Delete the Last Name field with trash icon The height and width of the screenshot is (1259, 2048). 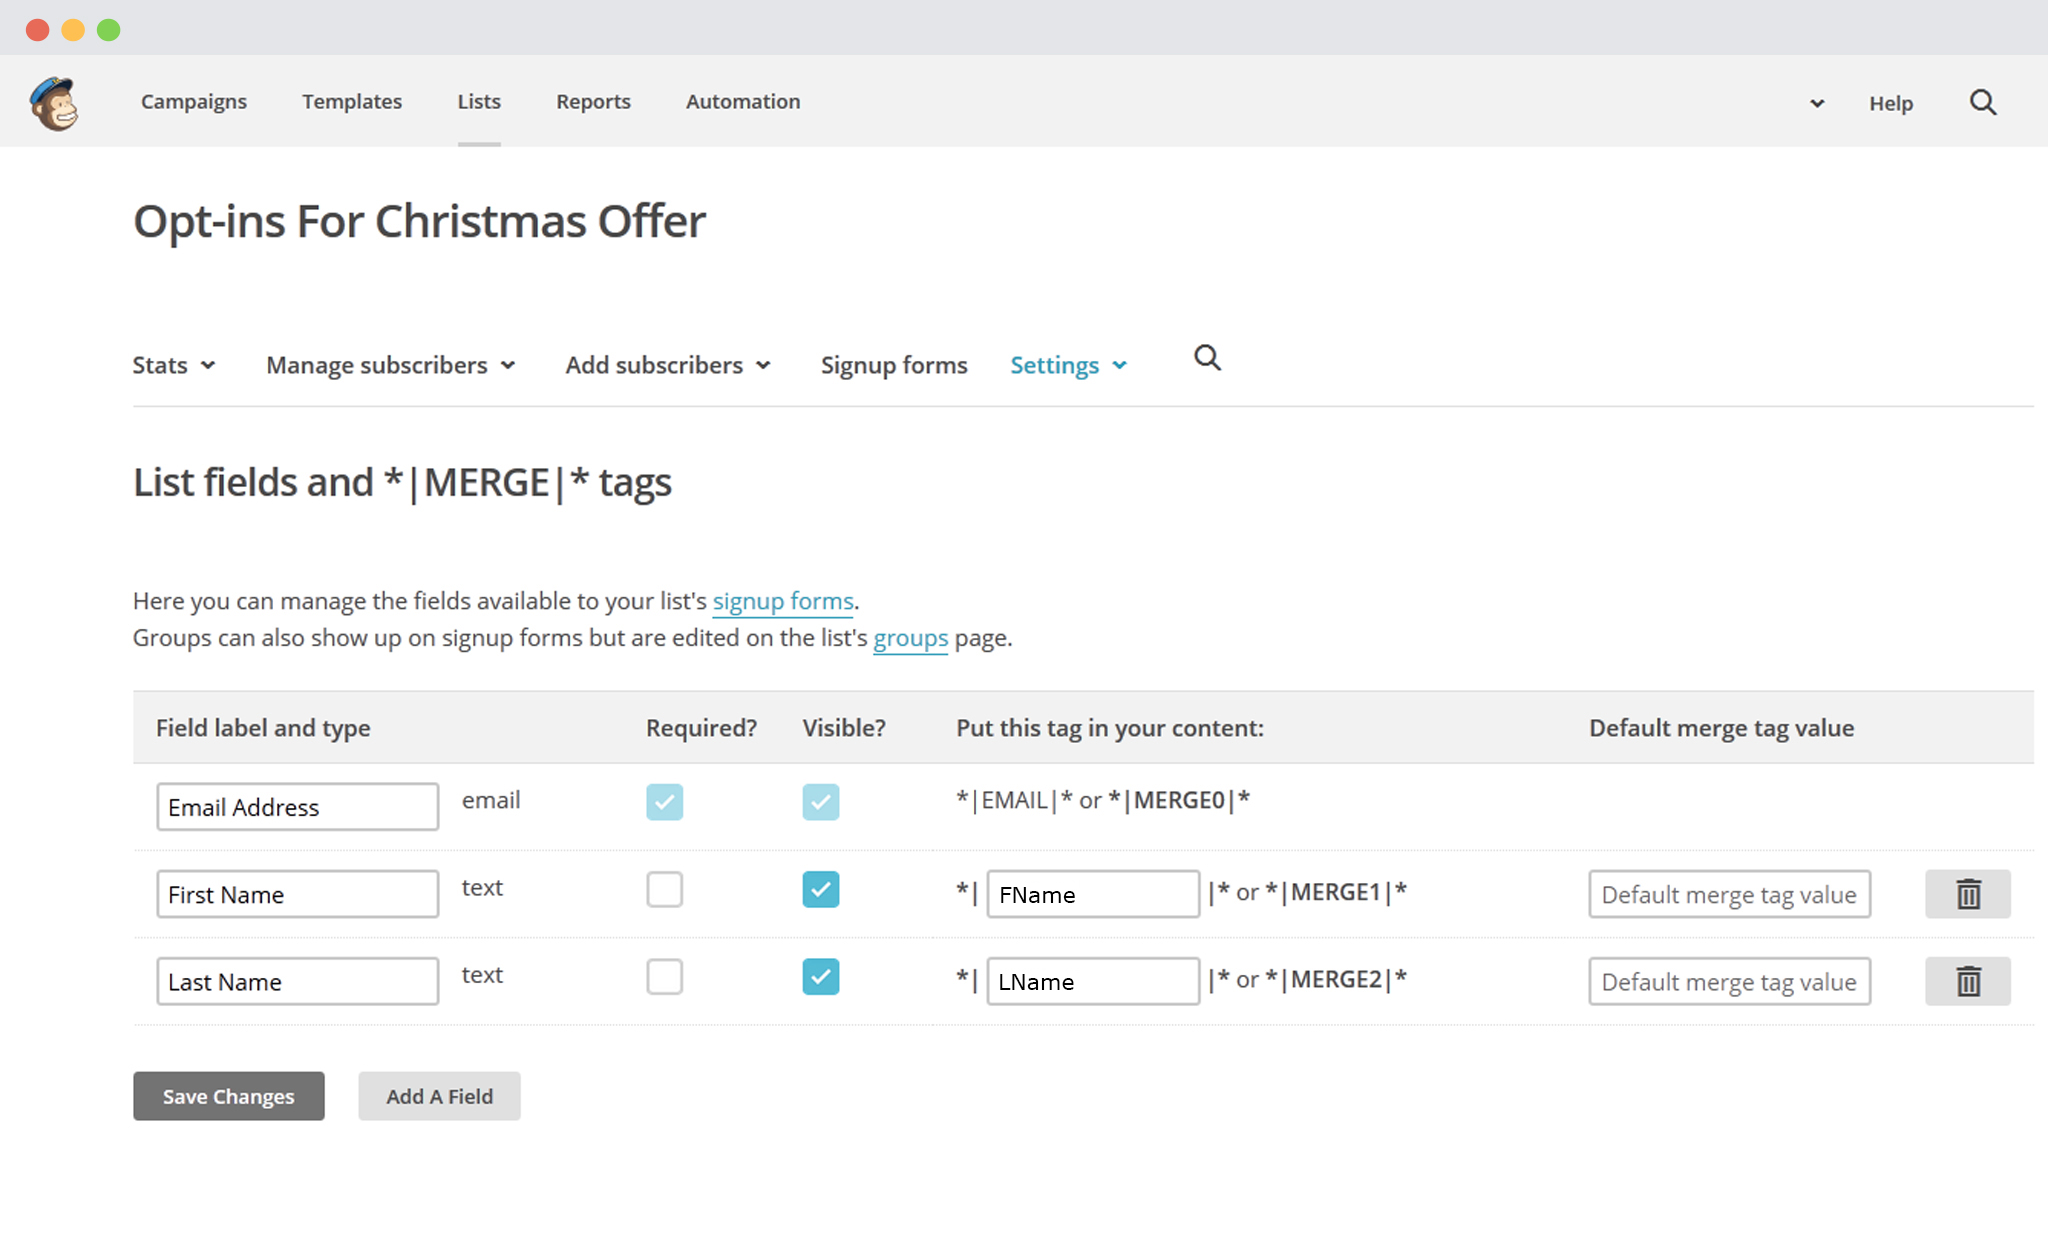pos(1968,981)
